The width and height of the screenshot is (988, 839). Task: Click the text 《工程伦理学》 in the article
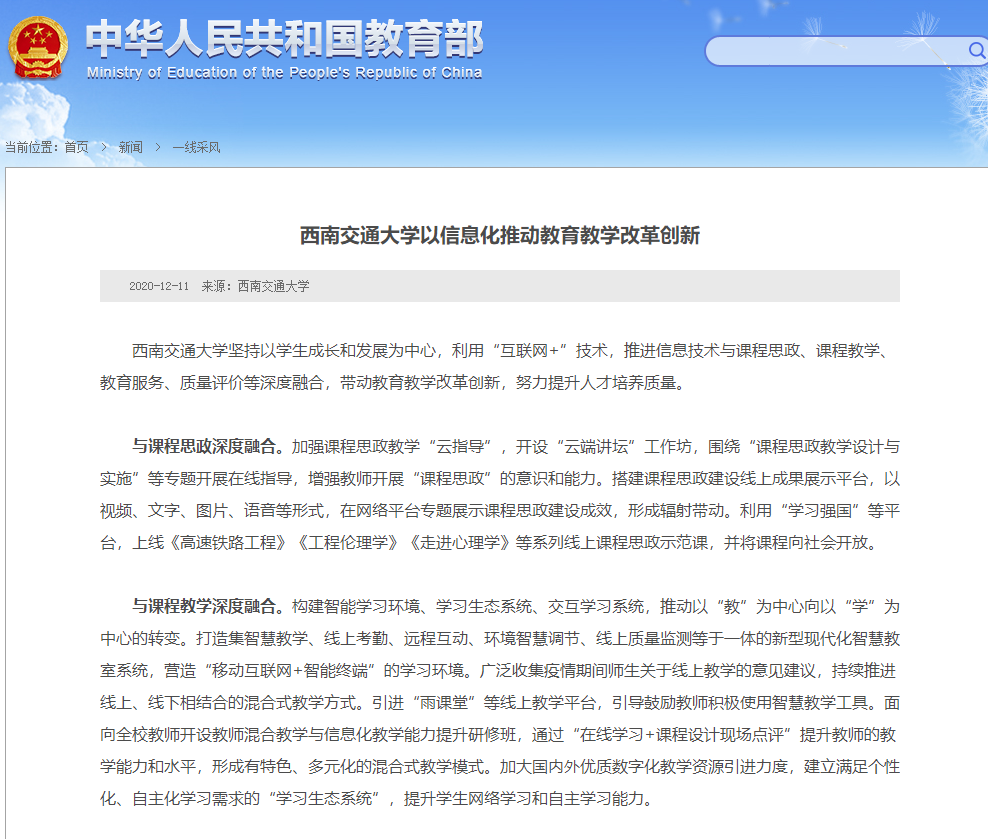coord(347,542)
